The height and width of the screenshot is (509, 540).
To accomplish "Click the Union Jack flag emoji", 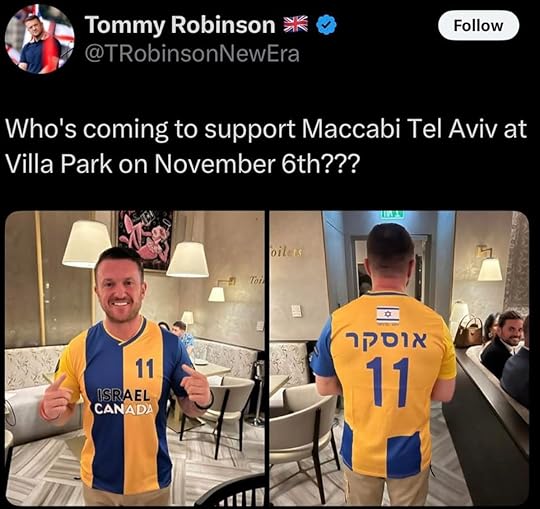I will [295, 25].
